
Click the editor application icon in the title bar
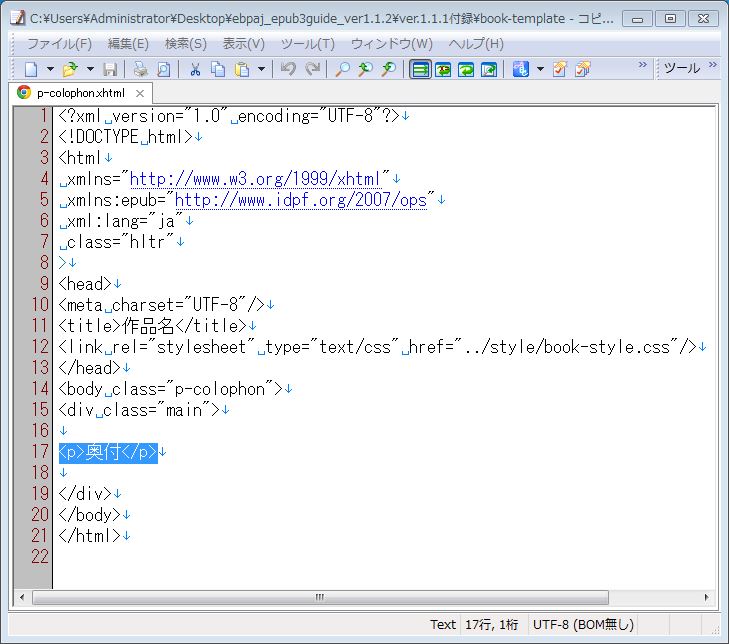click(18, 19)
